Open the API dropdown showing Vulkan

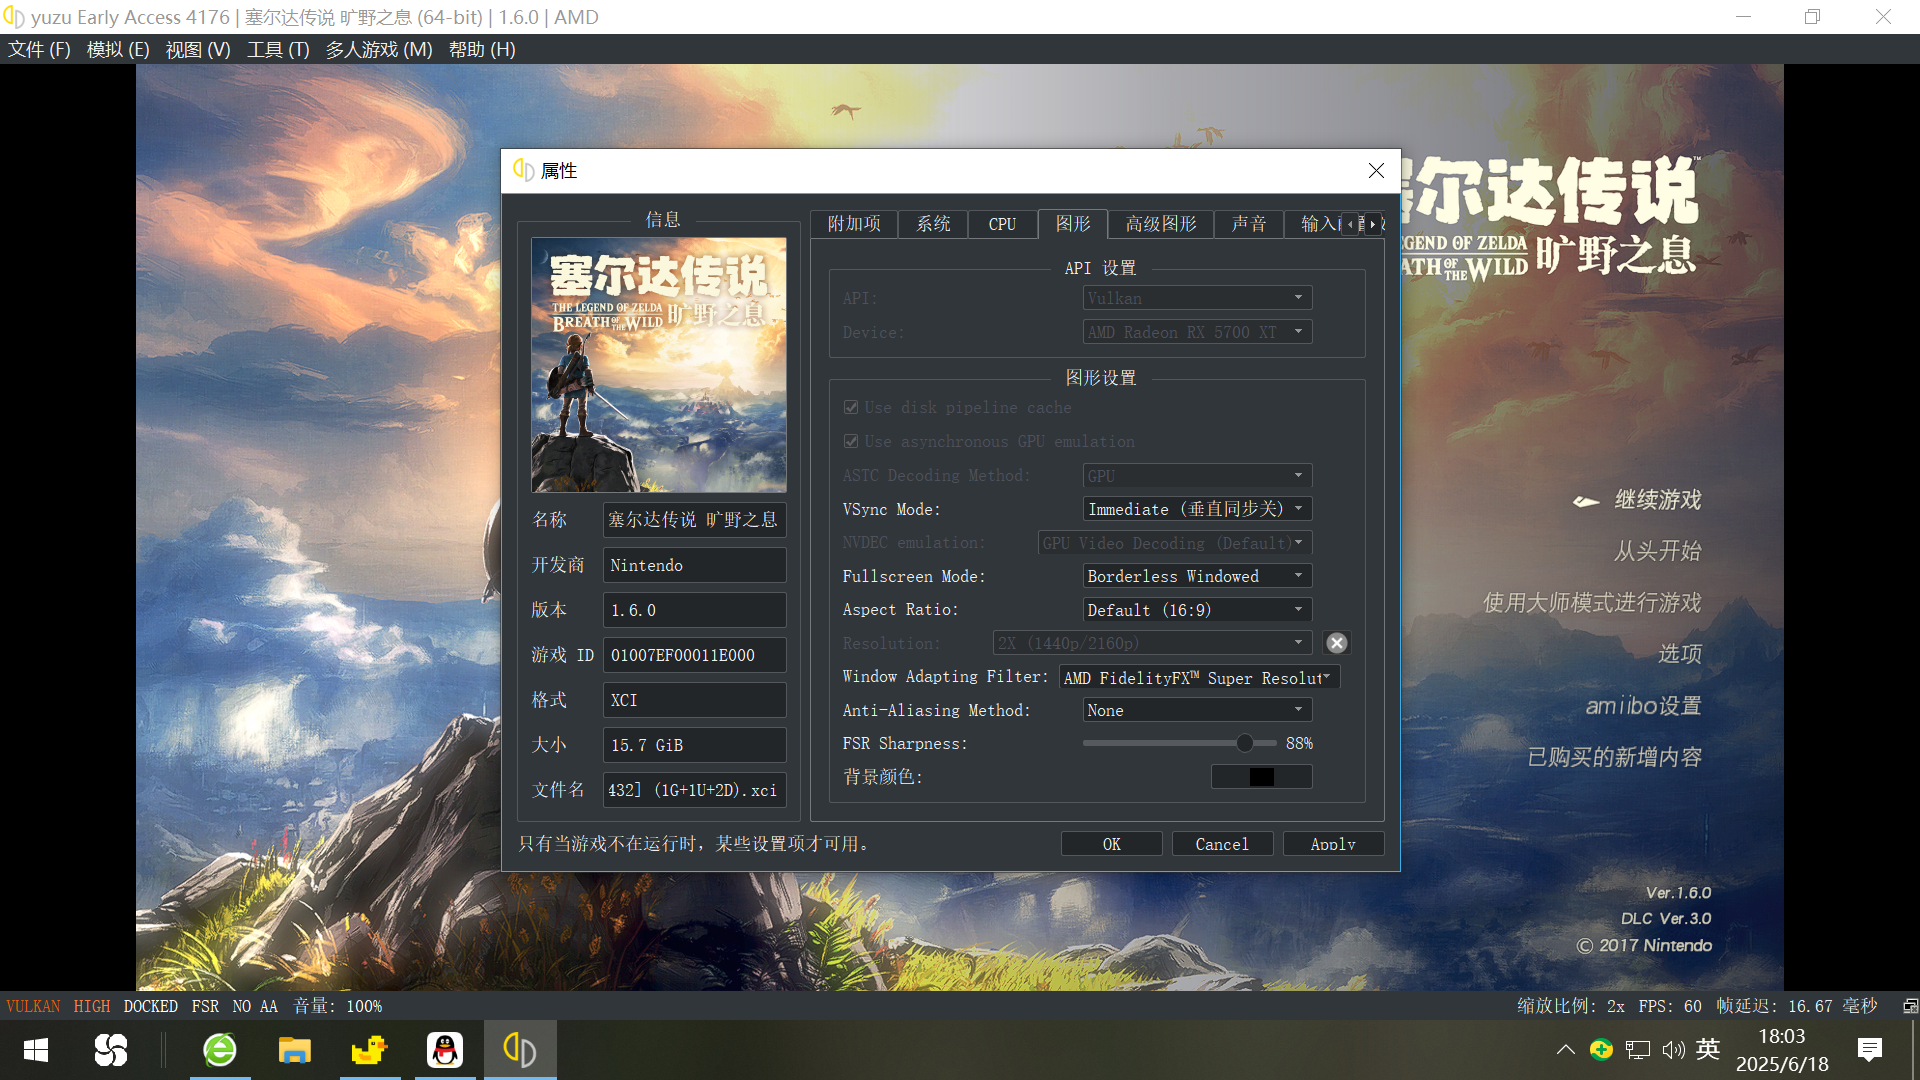1197,298
